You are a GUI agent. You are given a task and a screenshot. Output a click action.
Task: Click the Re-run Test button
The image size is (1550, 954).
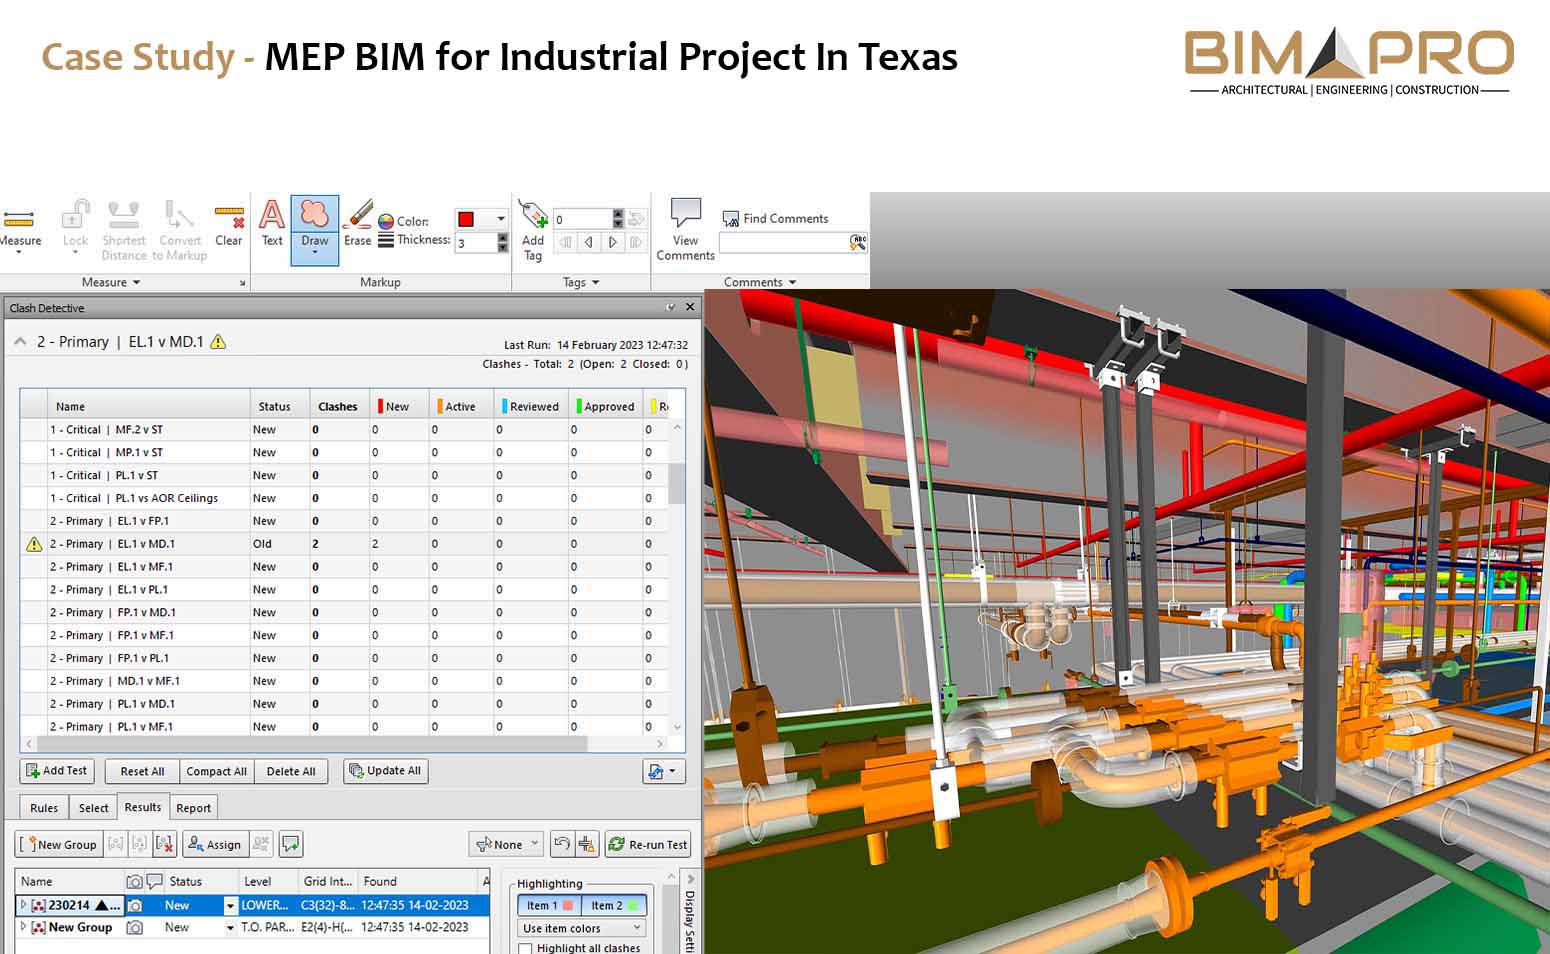[647, 843]
